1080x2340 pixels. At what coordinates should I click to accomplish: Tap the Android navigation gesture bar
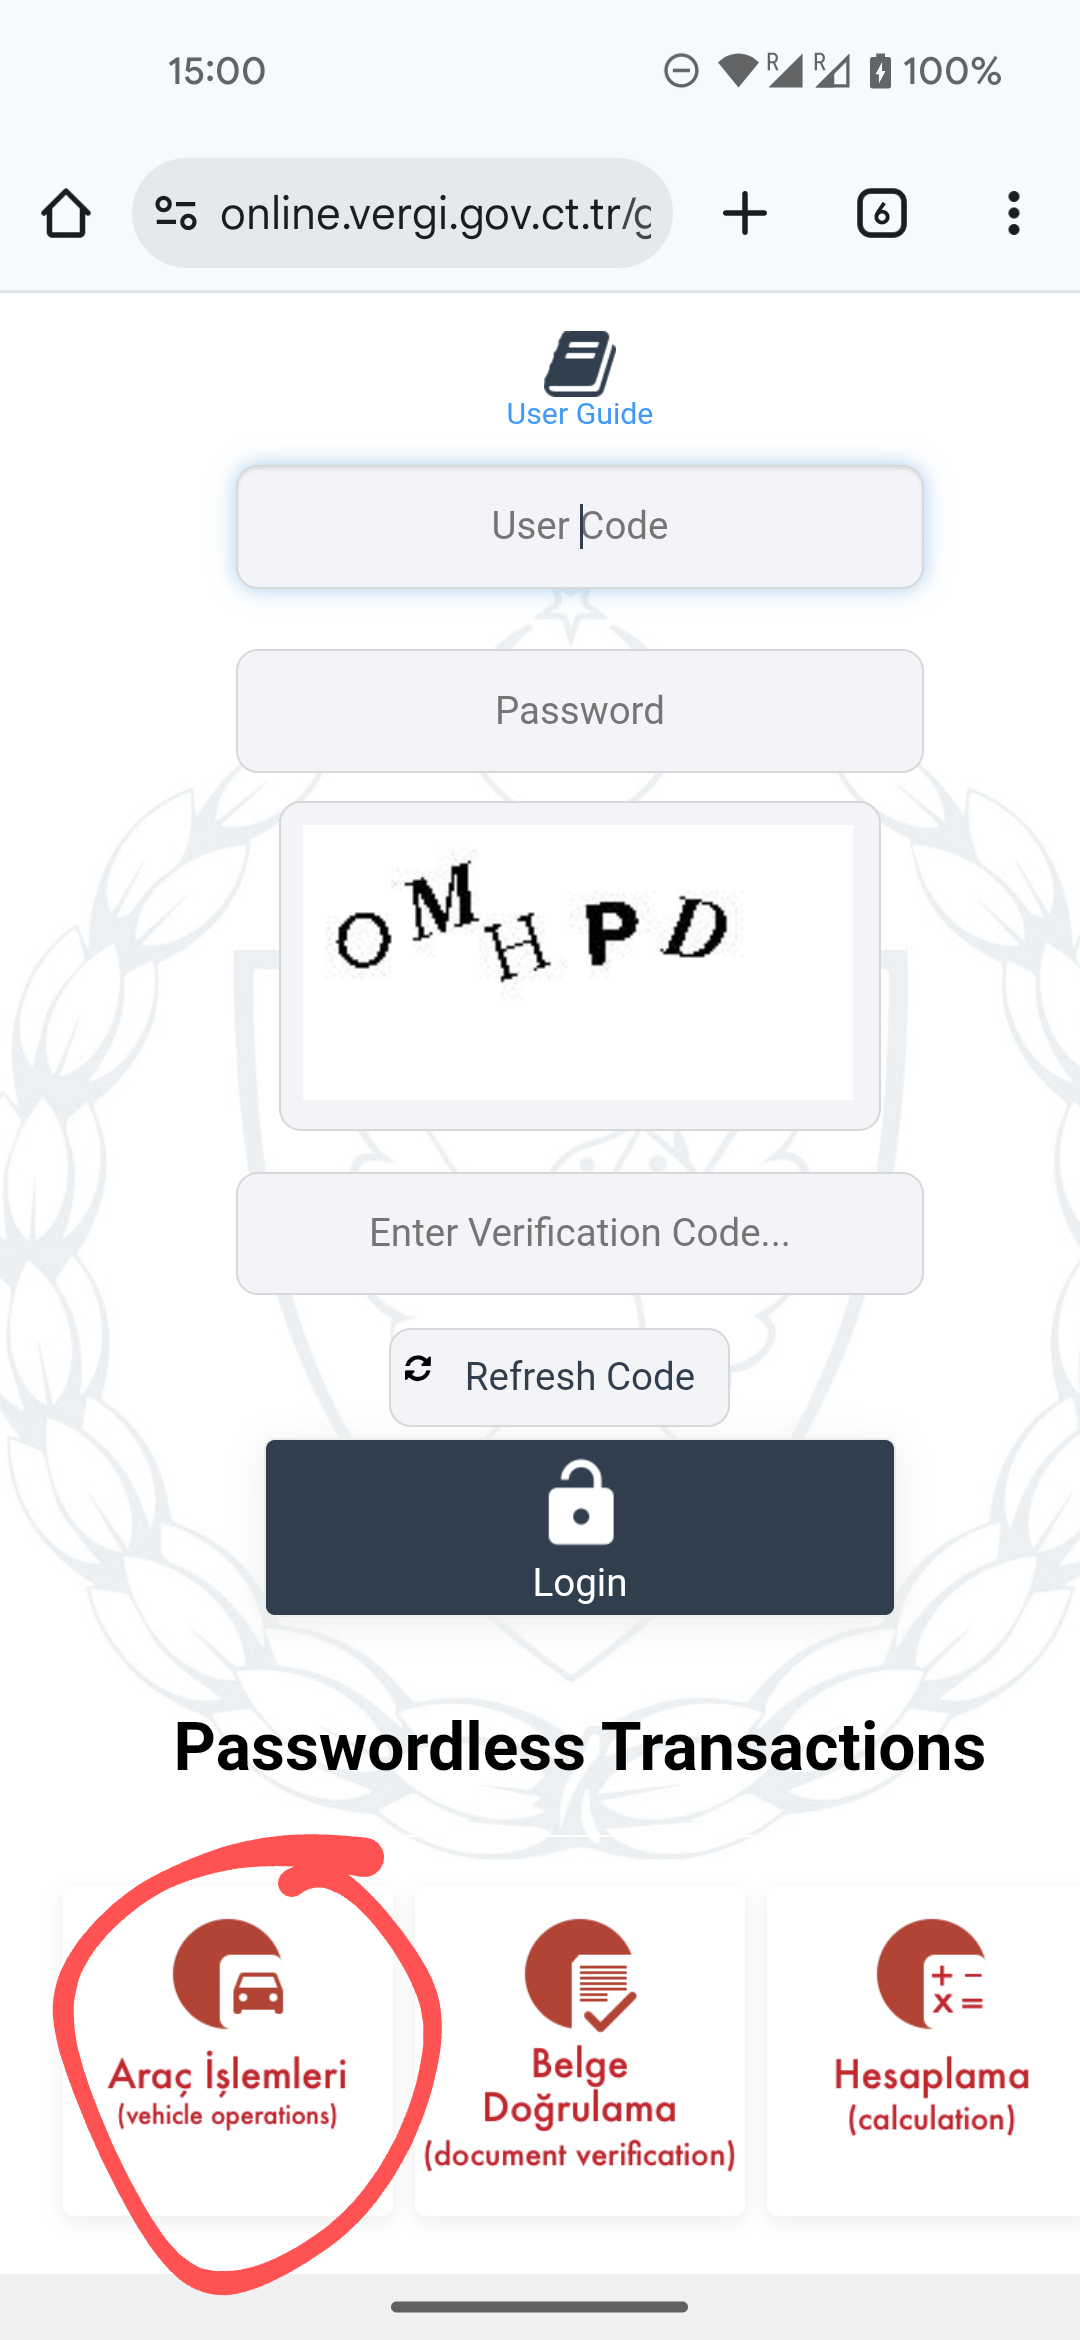pos(540,2307)
